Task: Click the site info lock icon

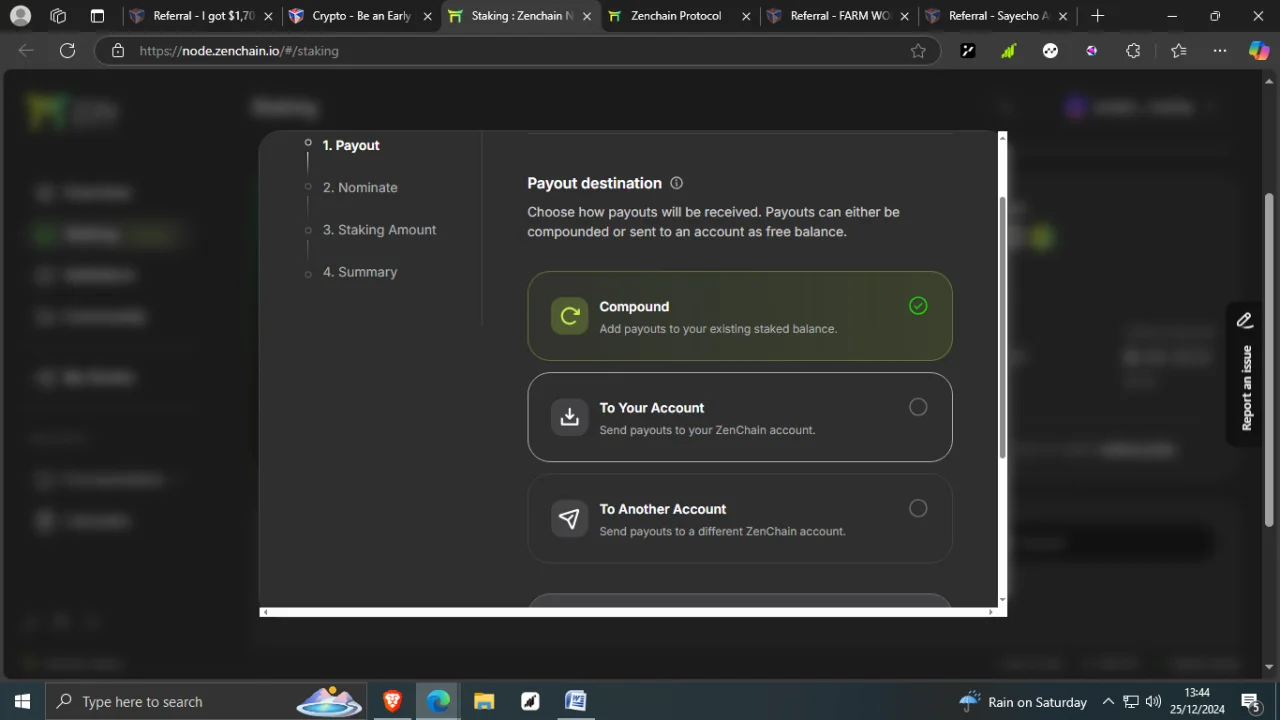Action: pos(118,51)
